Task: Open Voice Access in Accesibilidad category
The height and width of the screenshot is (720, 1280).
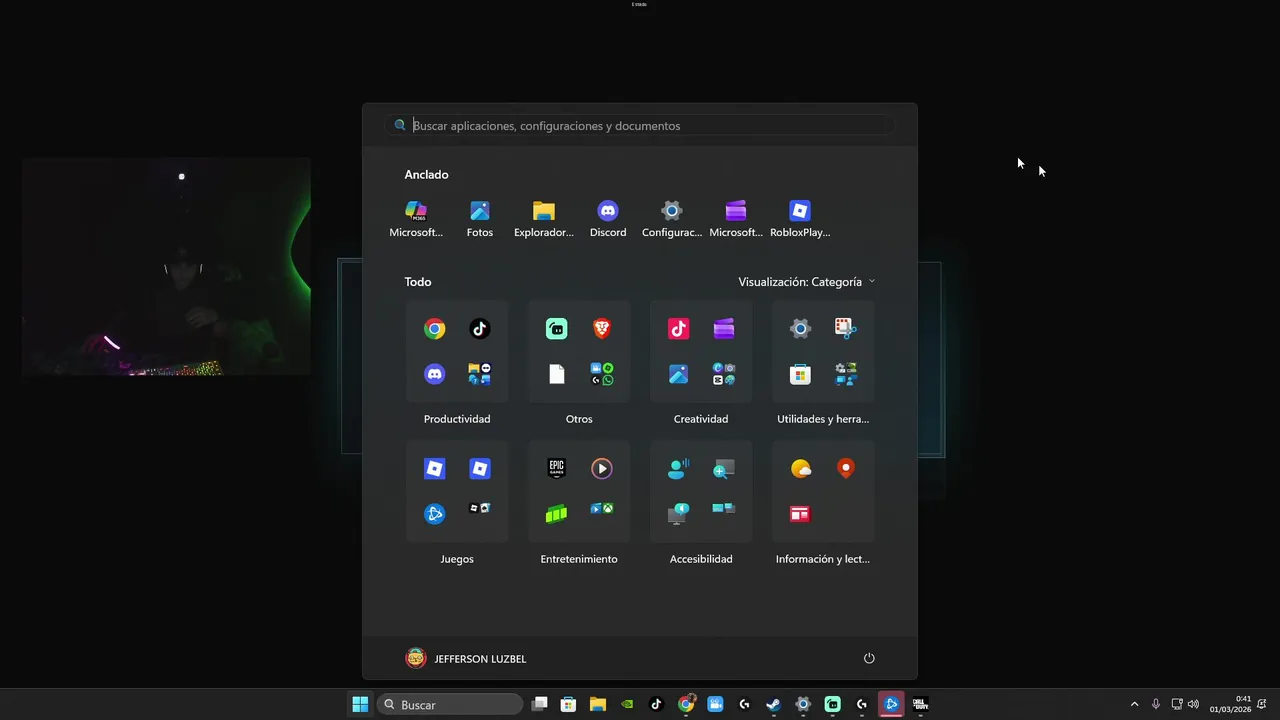Action: coord(679,469)
